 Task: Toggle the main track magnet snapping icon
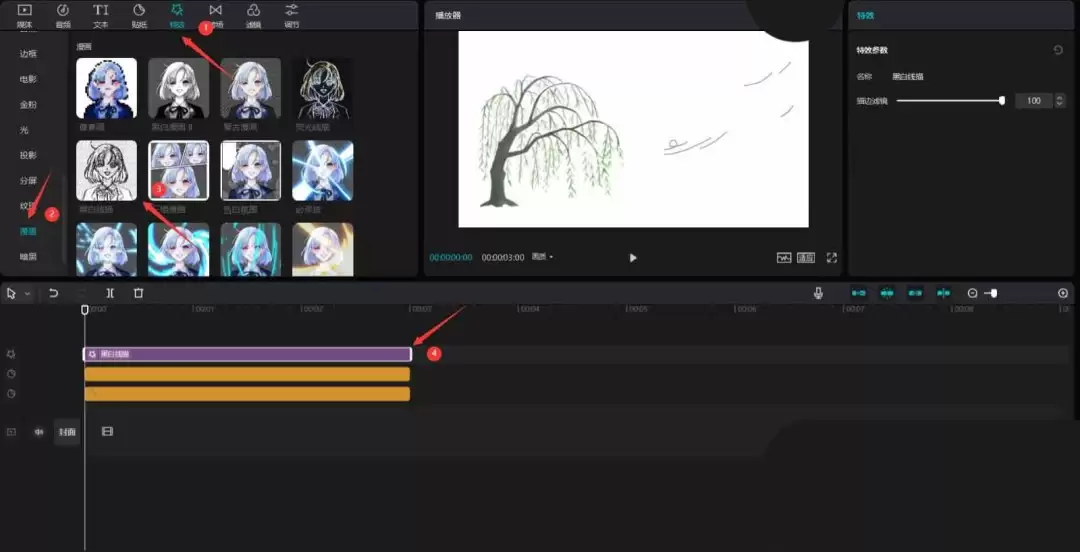858,293
